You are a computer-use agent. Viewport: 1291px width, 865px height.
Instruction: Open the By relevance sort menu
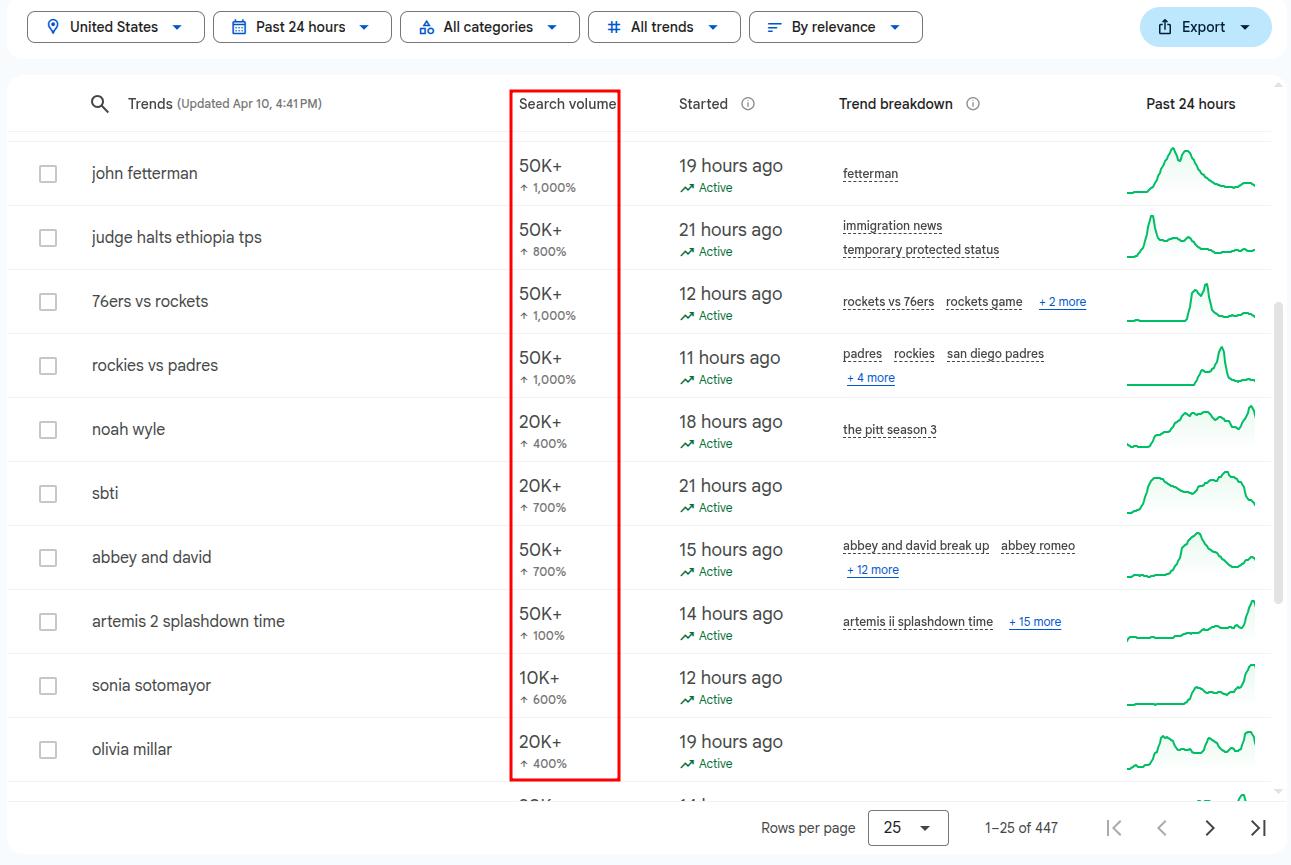(835, 27)
